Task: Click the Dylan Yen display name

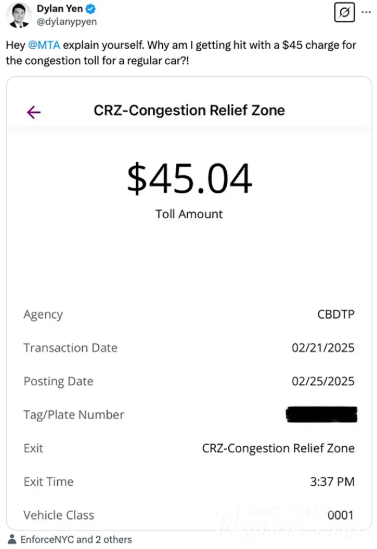Action: coord(60,9)
